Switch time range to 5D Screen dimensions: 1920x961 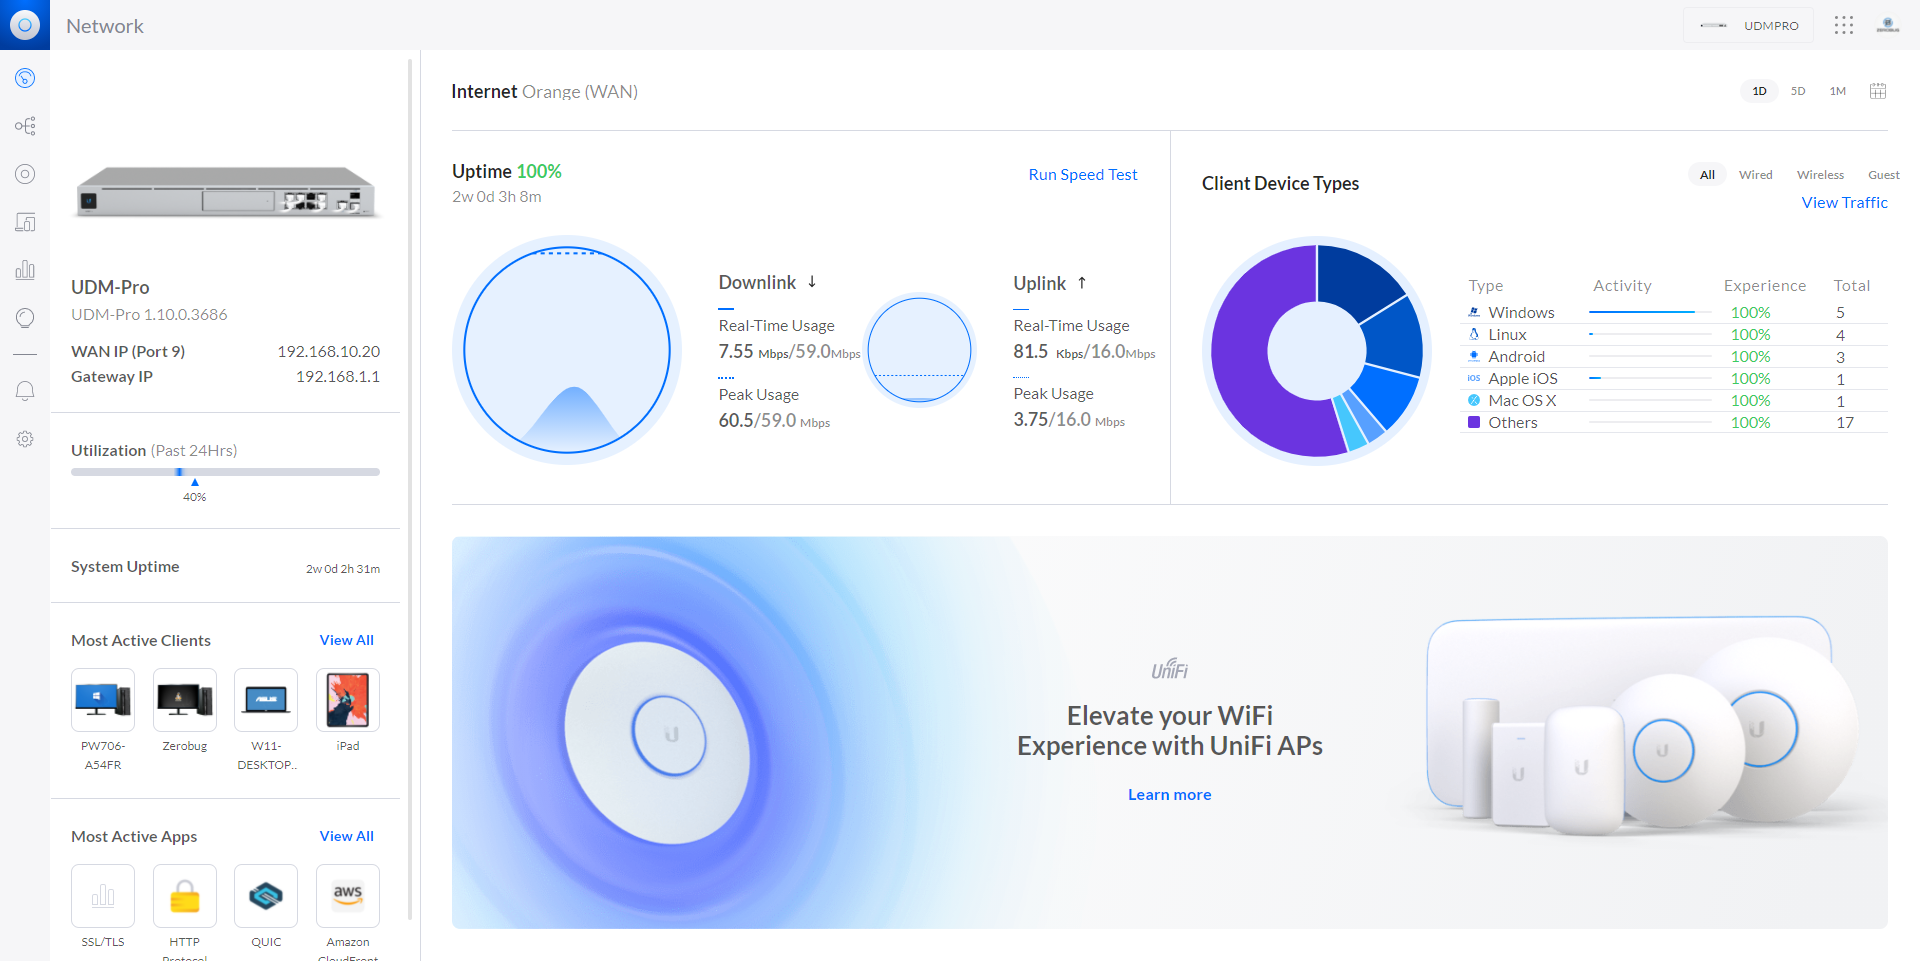click(1798, 91)
